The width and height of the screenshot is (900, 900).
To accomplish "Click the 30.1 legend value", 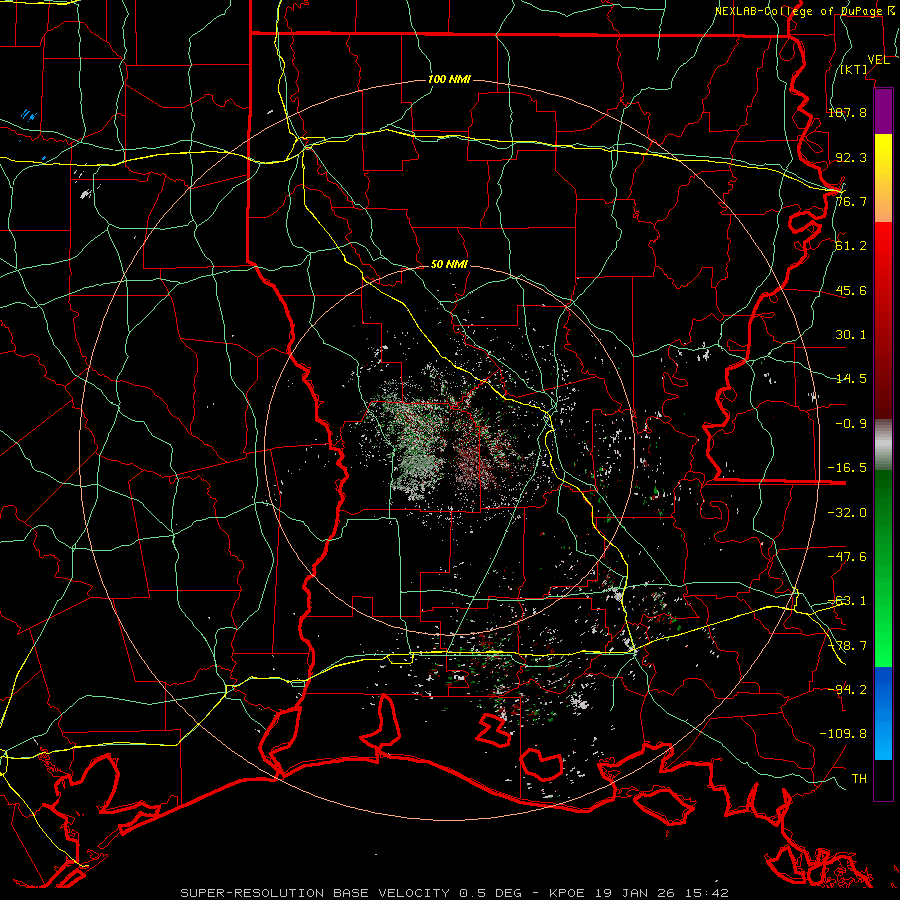I will pos(851,335).
